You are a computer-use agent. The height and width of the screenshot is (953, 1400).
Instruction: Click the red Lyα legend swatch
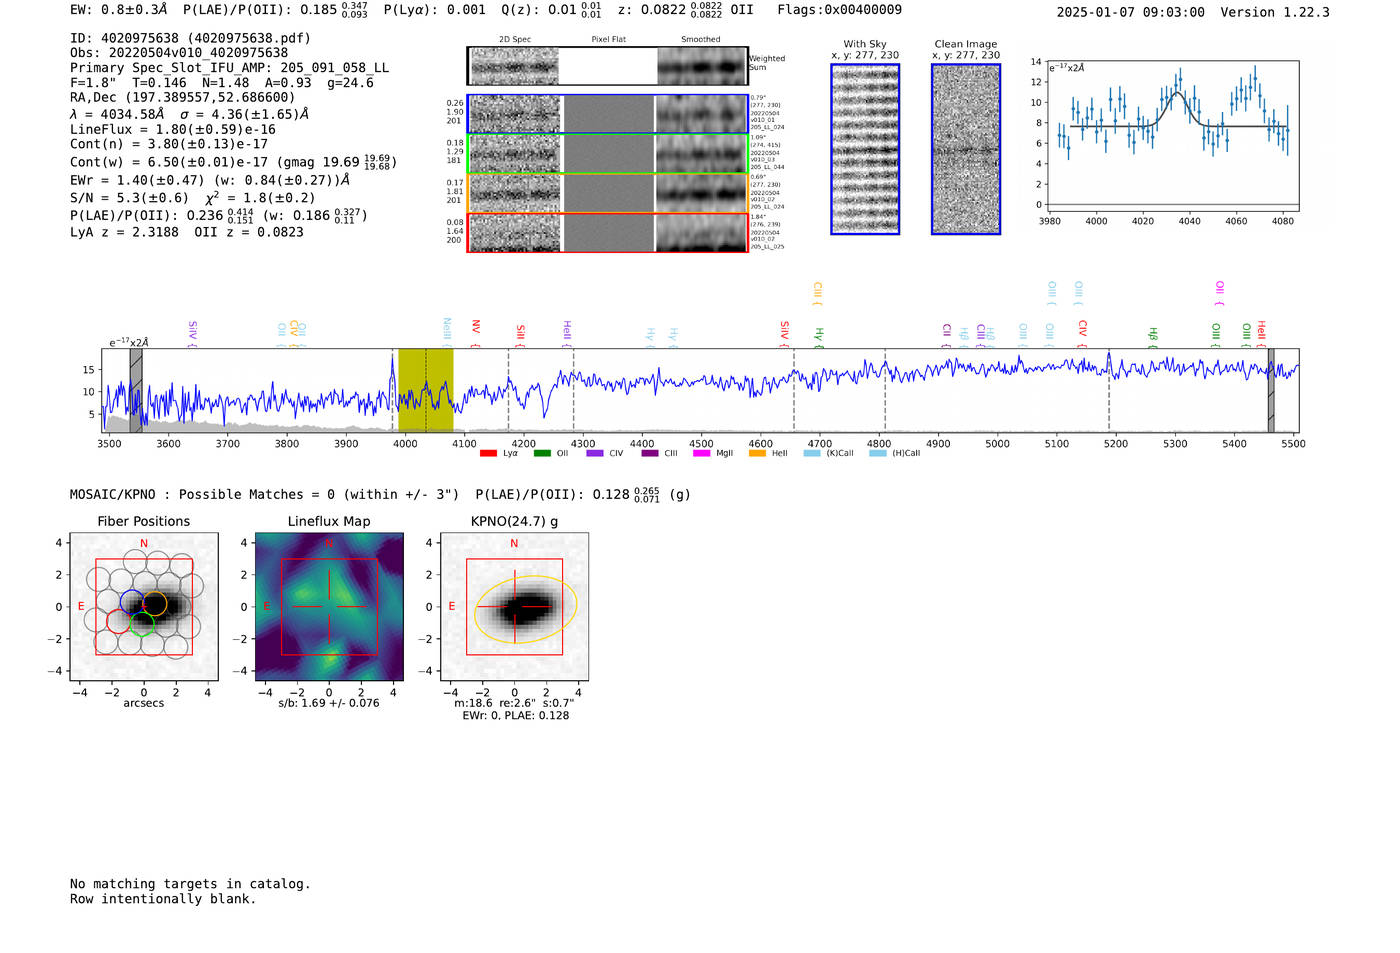[x=488, y=453]
